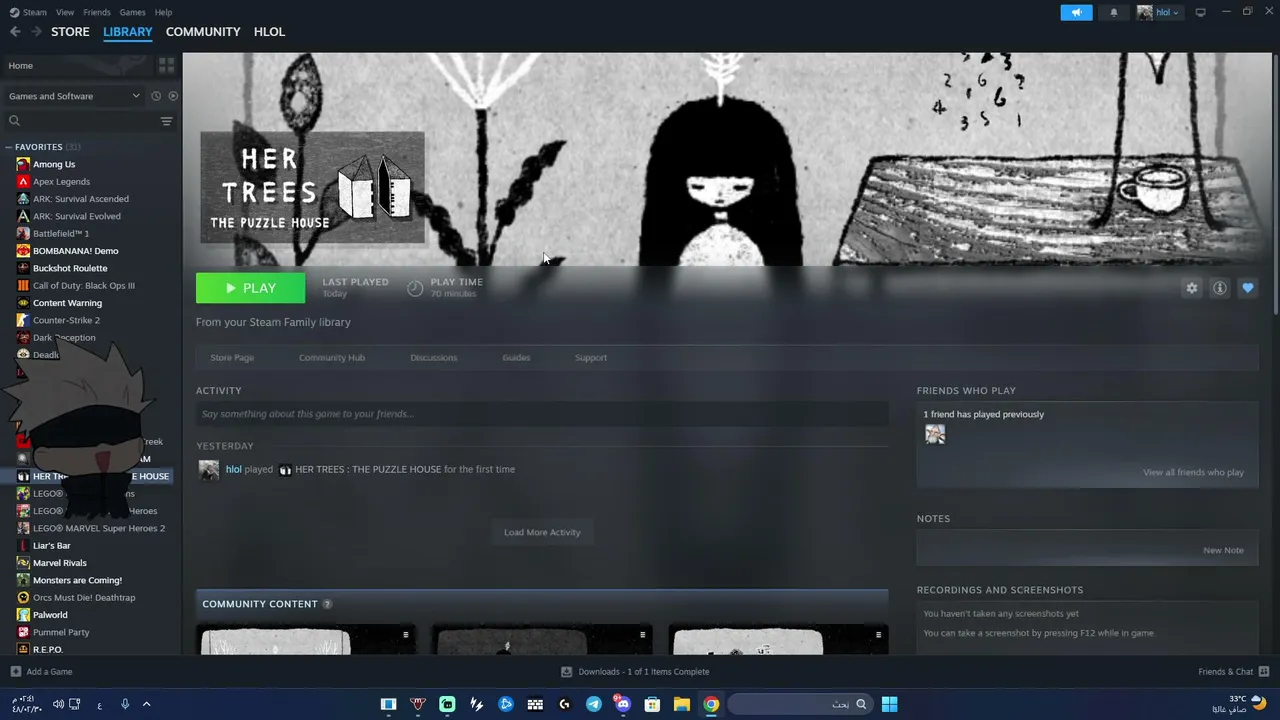Click the activity status input field
1280x720 pixels.
coord(542,414)
